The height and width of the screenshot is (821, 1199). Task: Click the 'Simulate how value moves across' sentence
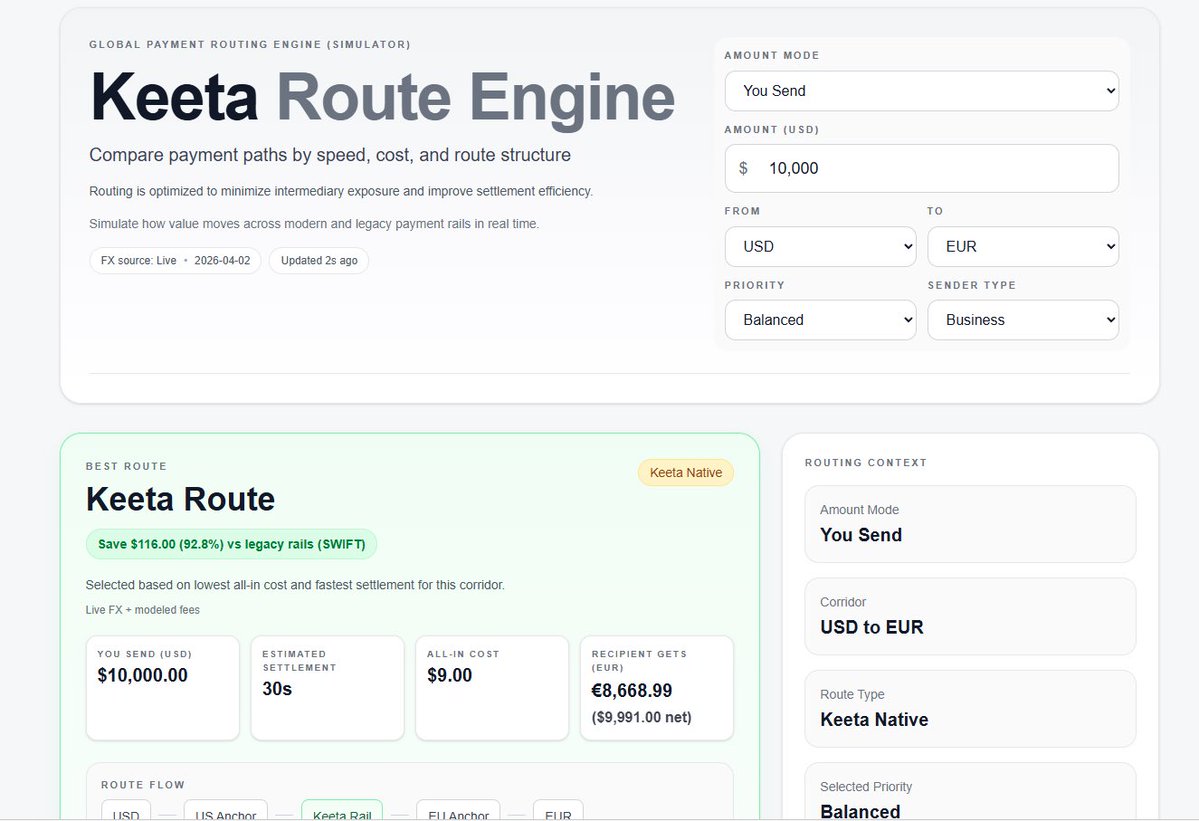tap(314, 224)
